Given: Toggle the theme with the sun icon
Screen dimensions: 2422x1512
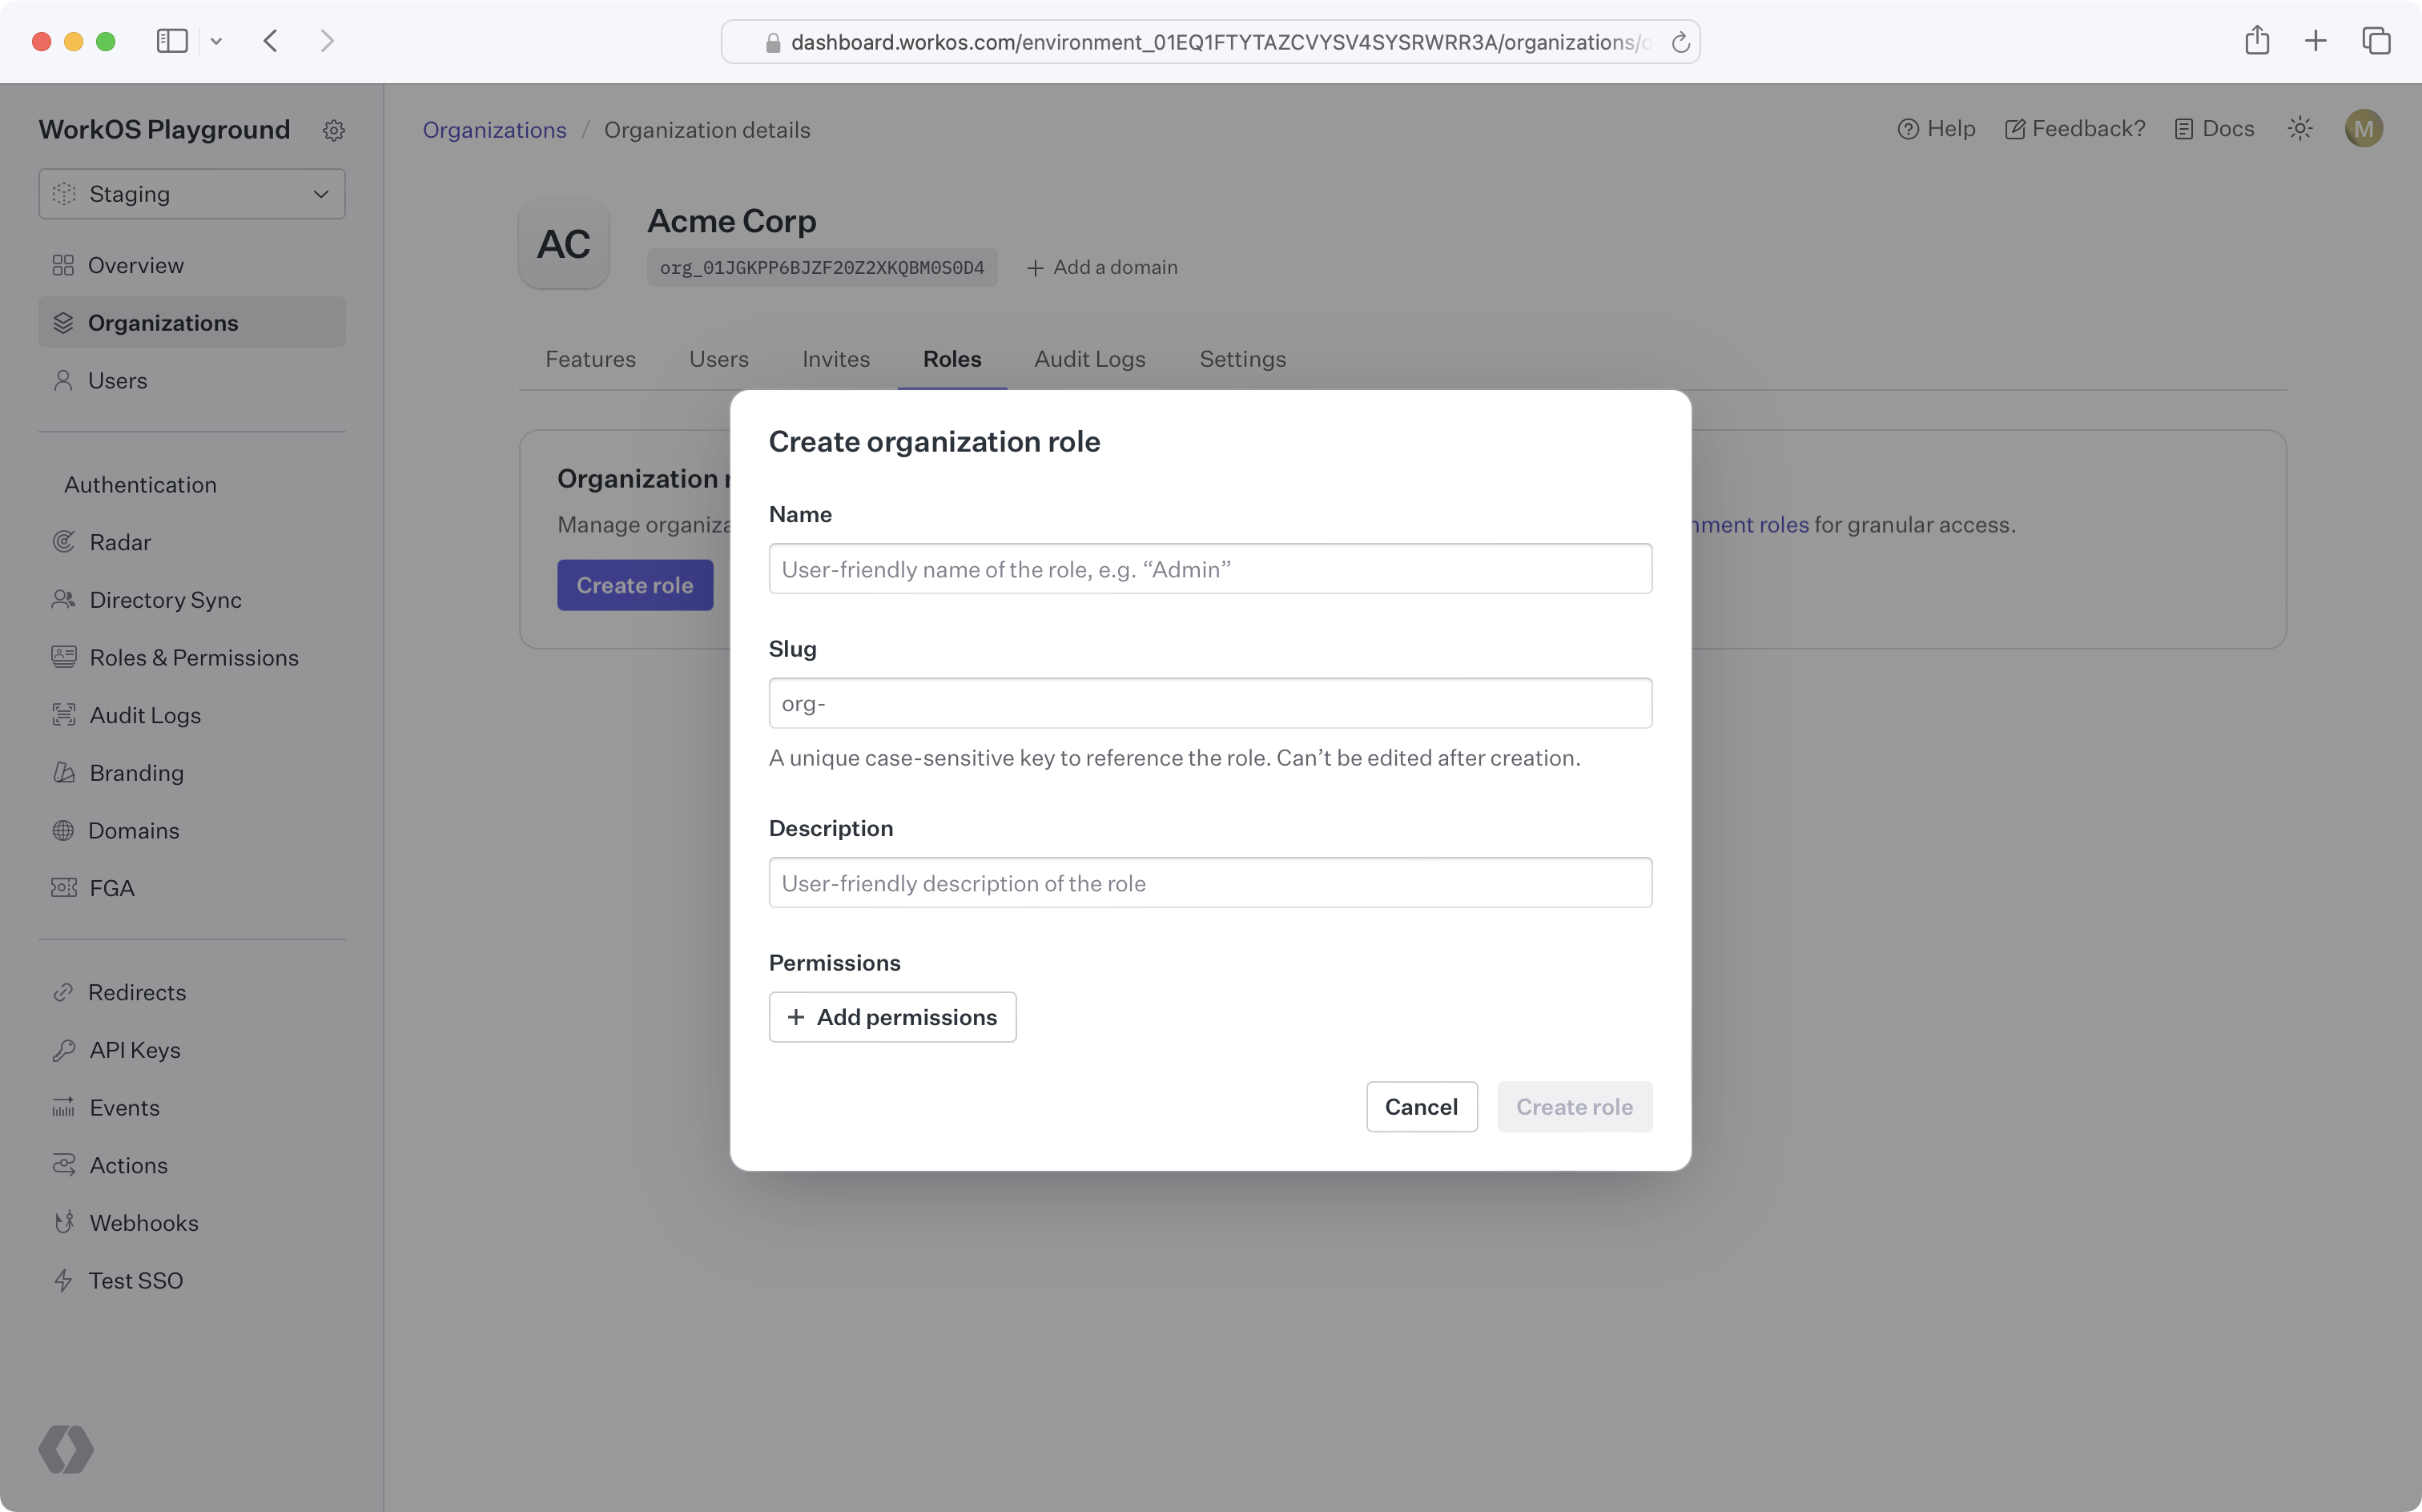Looking at the screenshot, I should click(2300, 128).
